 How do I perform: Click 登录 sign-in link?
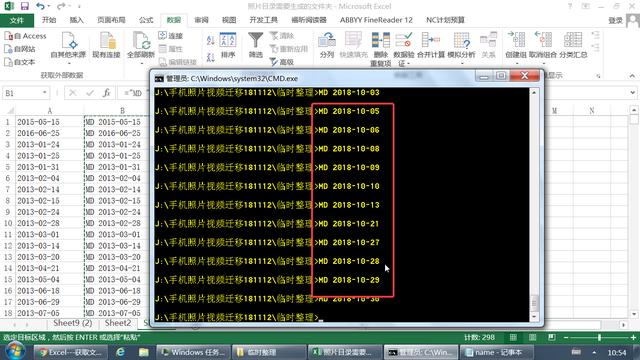click(615, 20)
